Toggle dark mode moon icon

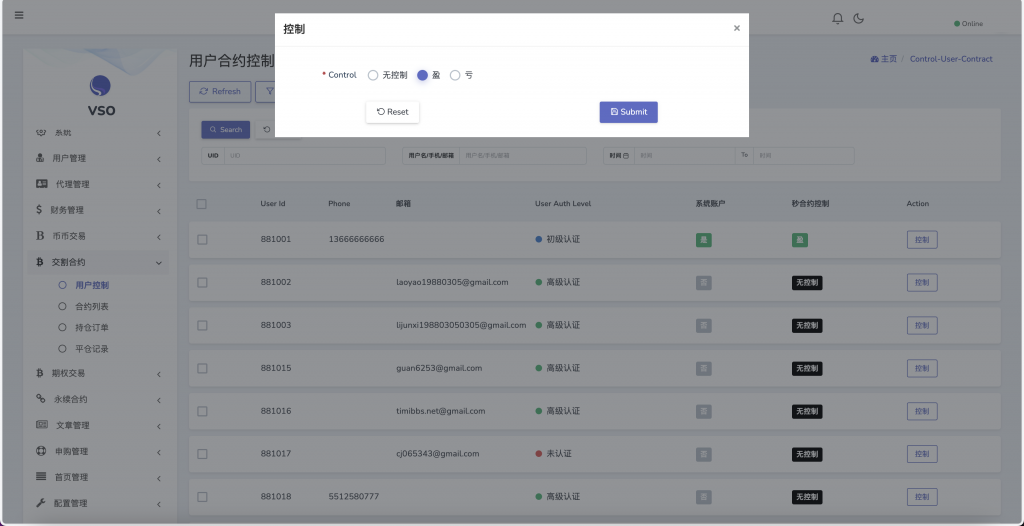click(858, 19)
